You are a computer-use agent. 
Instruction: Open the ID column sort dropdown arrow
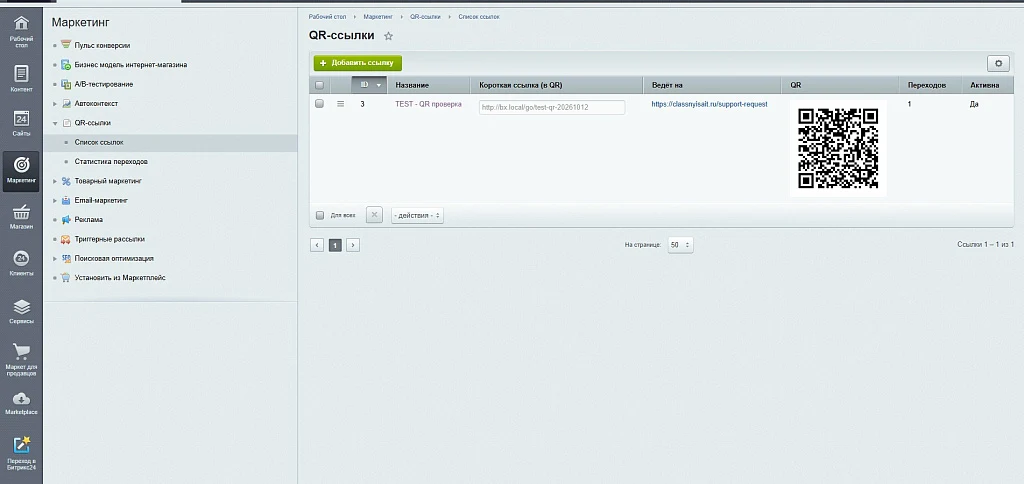coord(378,85)
